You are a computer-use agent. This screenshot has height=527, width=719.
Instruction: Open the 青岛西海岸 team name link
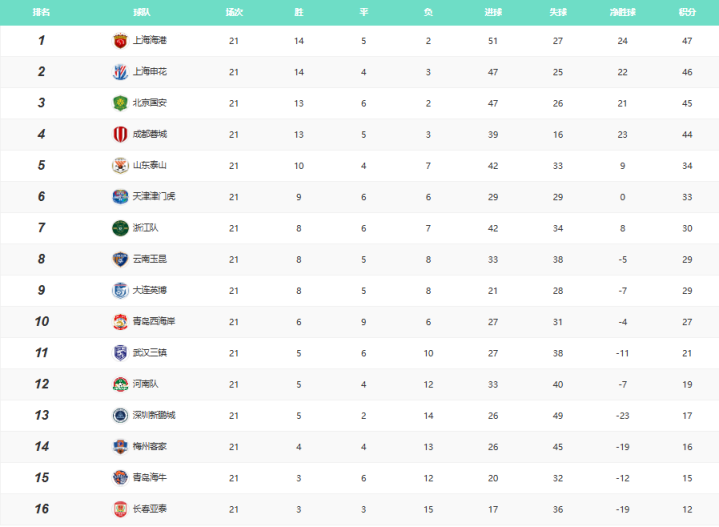[154, 321]
